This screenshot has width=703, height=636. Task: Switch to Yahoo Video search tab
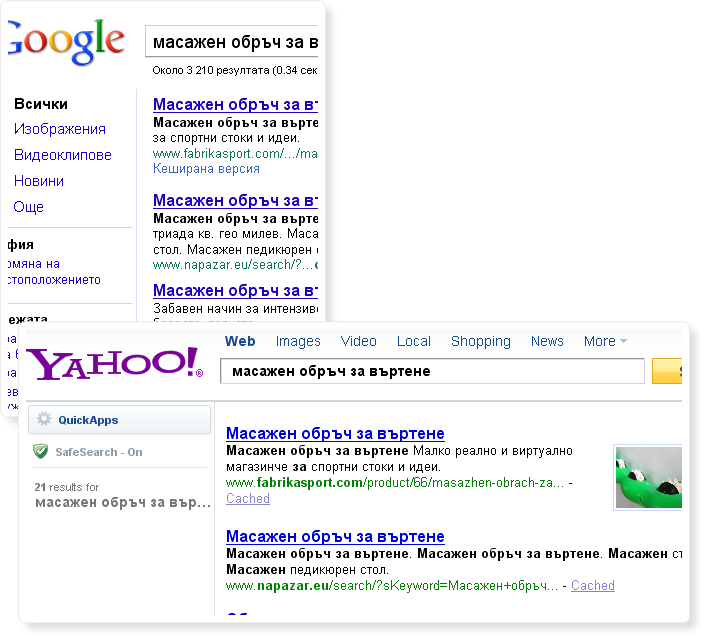click(359, 342)
